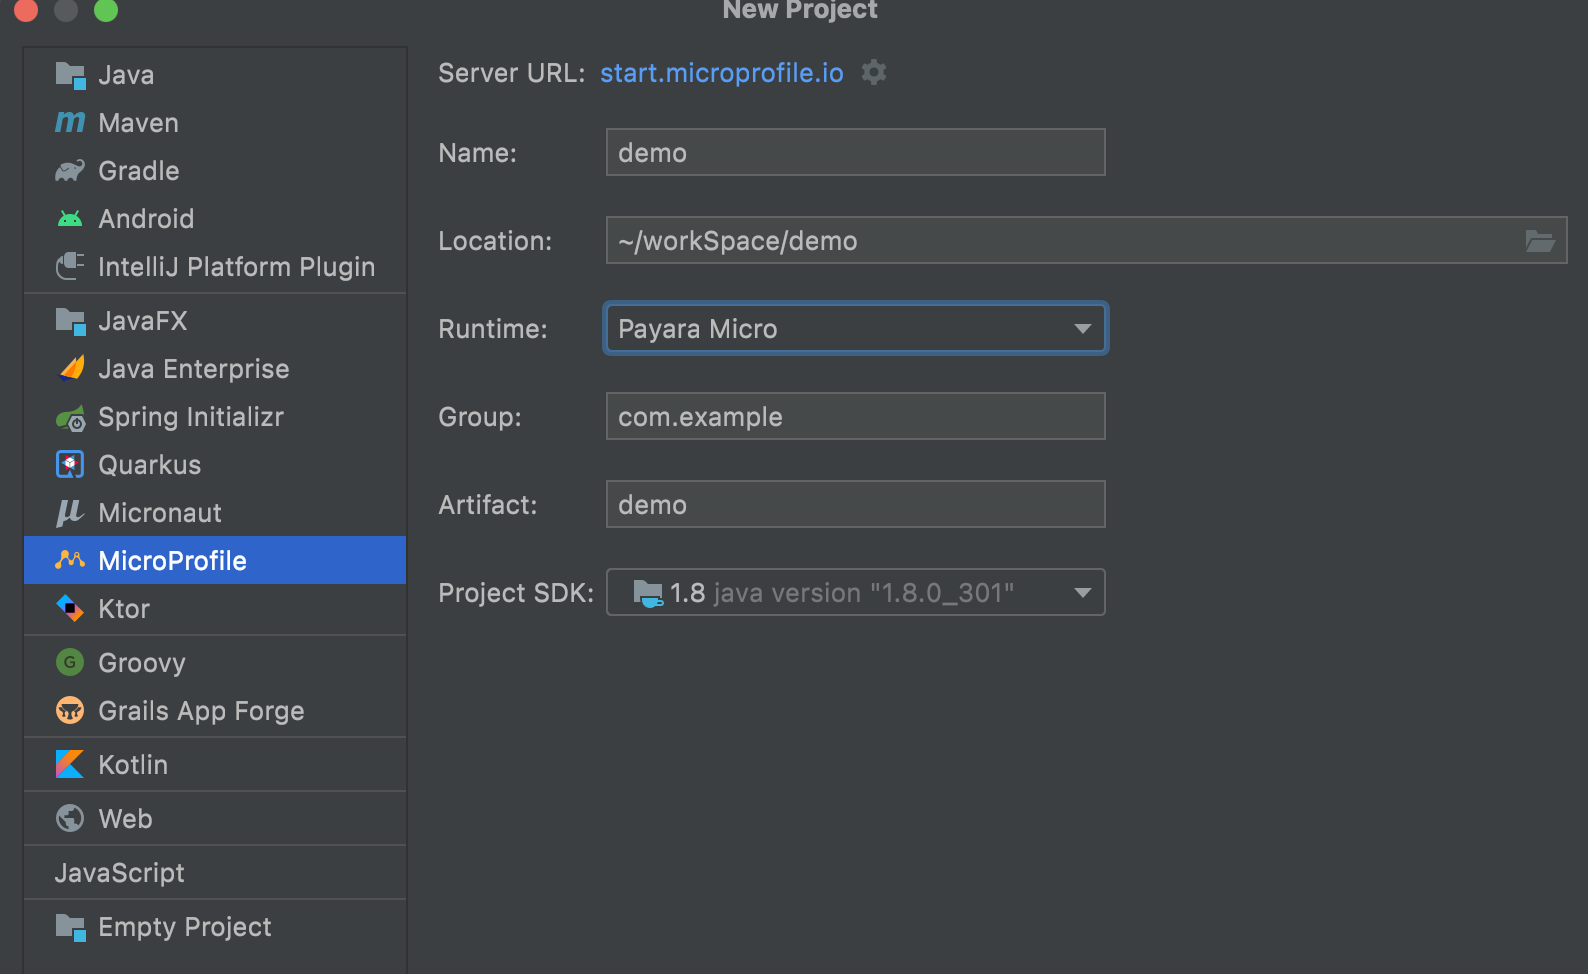This screenshot has width=1588, height=974.
Task: Select Maven in generator list
Action: point(215,123)
